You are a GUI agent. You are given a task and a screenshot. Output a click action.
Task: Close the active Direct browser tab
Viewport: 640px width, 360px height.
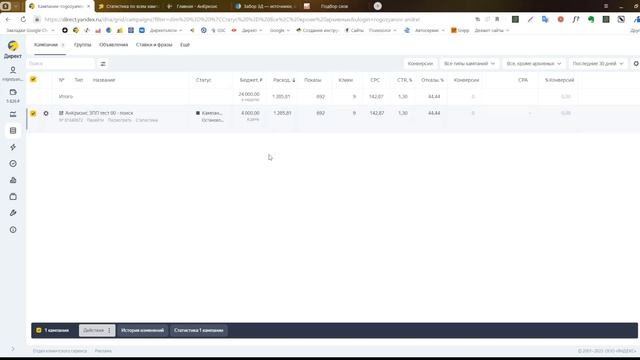click(89, 6)
